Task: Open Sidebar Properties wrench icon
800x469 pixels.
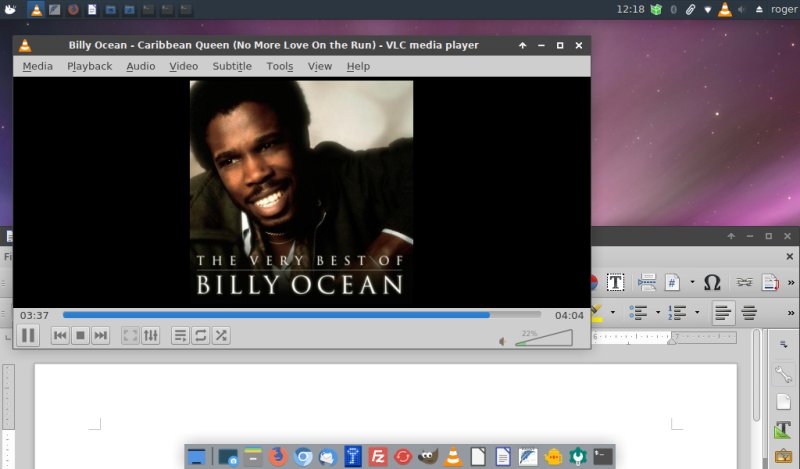Action: 783,374
